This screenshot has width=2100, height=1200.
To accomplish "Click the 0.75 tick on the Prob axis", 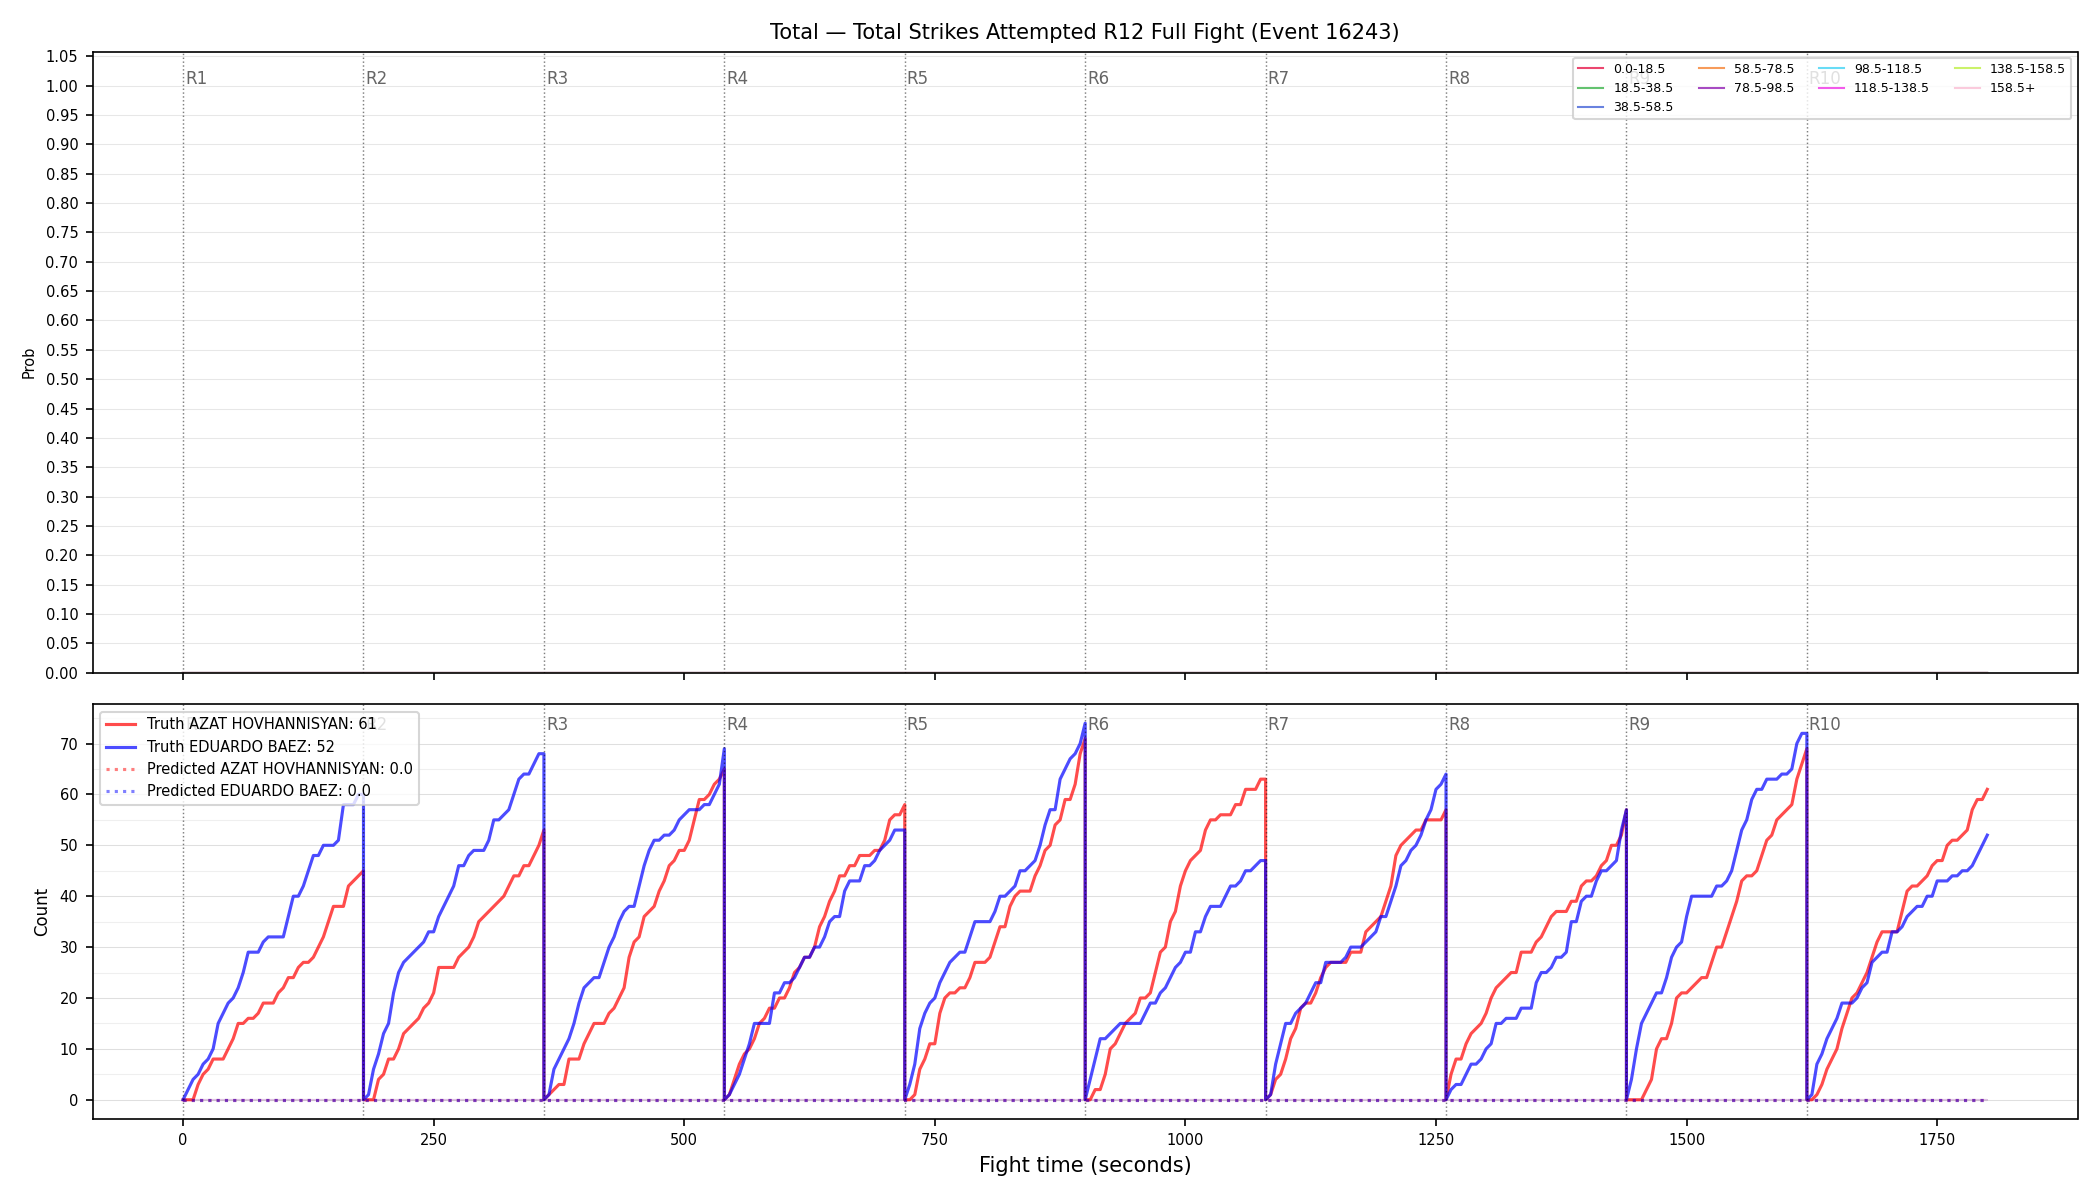I will click(x=62, y=233).
